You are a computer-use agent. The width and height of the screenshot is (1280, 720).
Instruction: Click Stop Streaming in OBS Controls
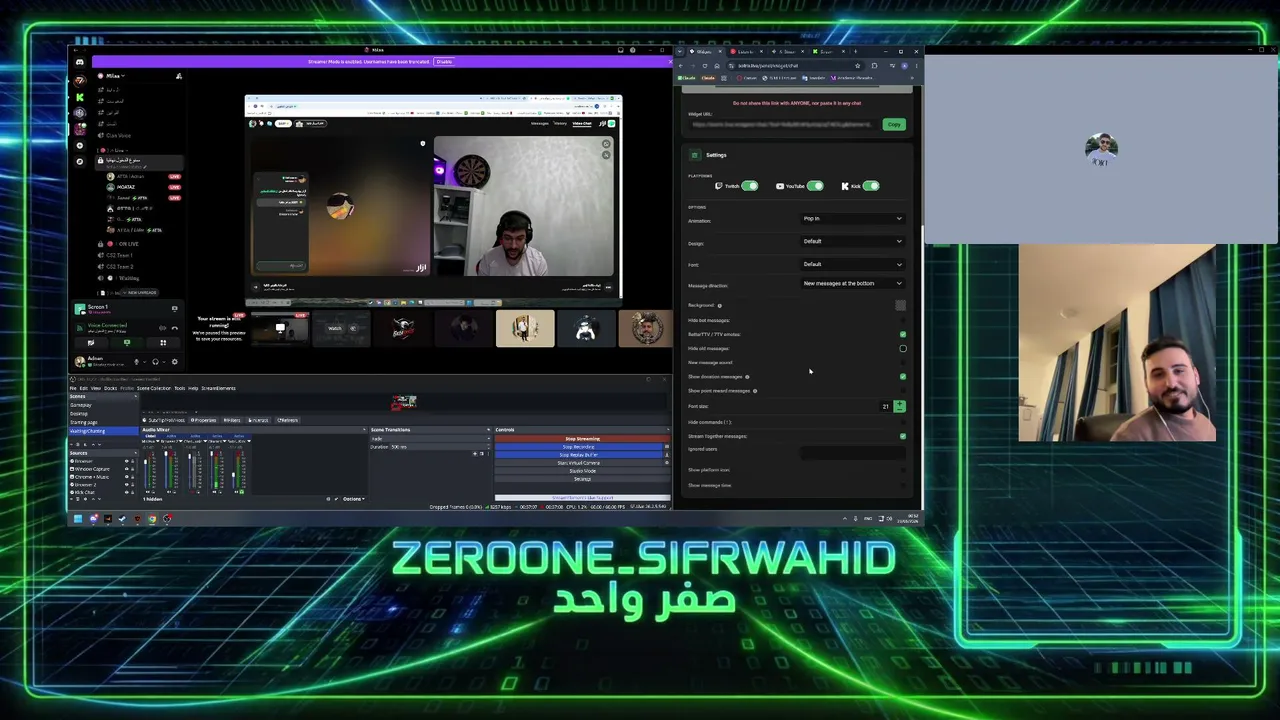coord(582,438)
